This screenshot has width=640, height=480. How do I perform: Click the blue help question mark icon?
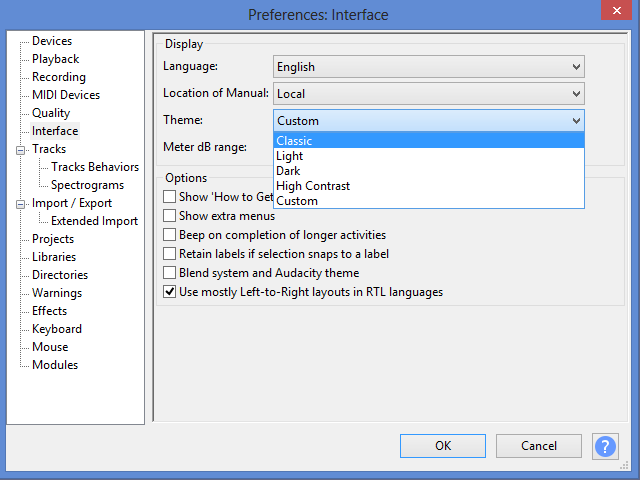point(605,446)
